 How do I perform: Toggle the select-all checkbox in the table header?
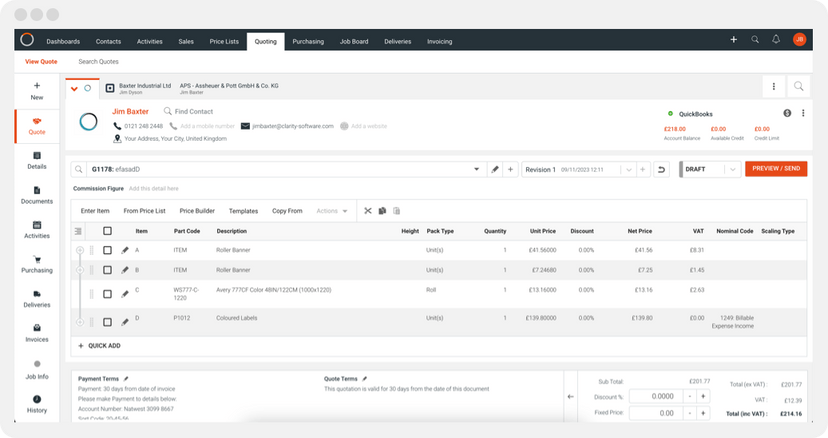[x=108, y=231]
